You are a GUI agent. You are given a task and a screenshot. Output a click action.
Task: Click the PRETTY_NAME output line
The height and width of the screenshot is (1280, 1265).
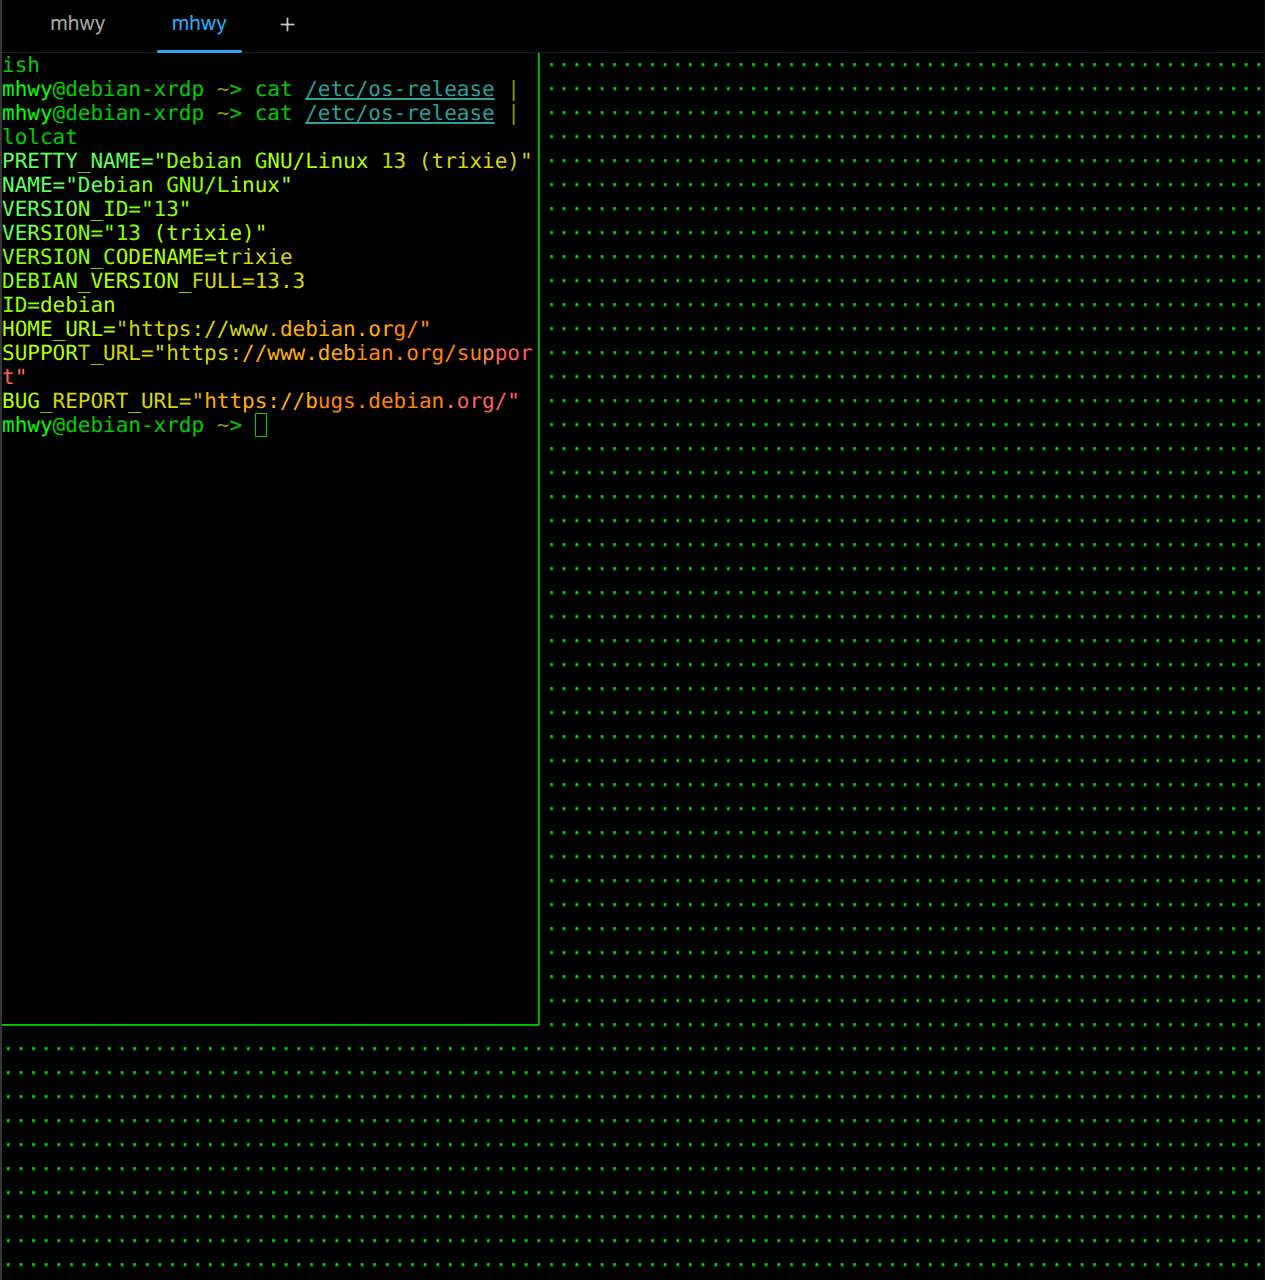click(x=267, y=161)
